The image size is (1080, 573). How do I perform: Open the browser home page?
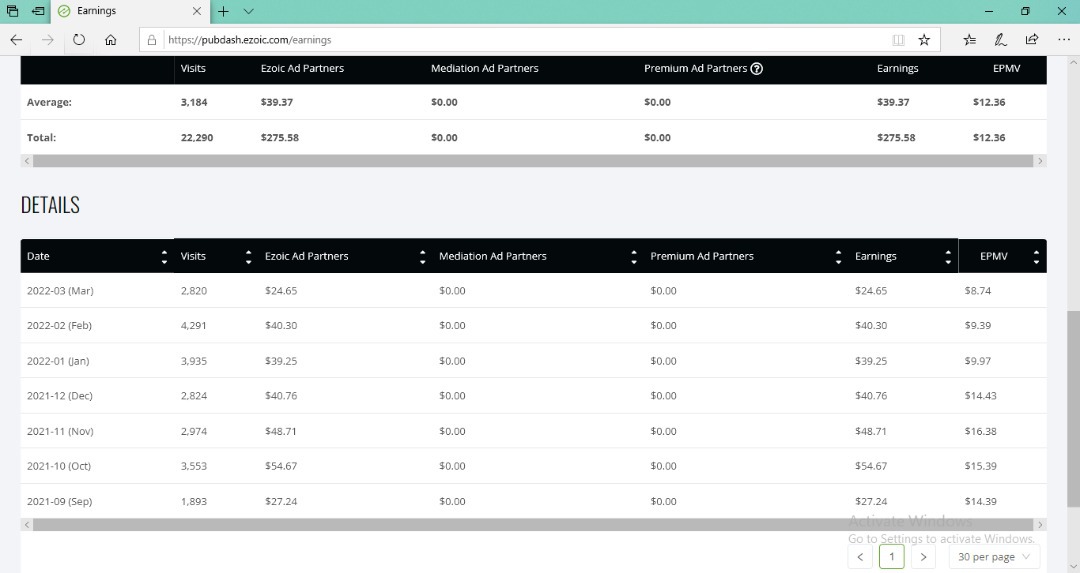(110, 40)
